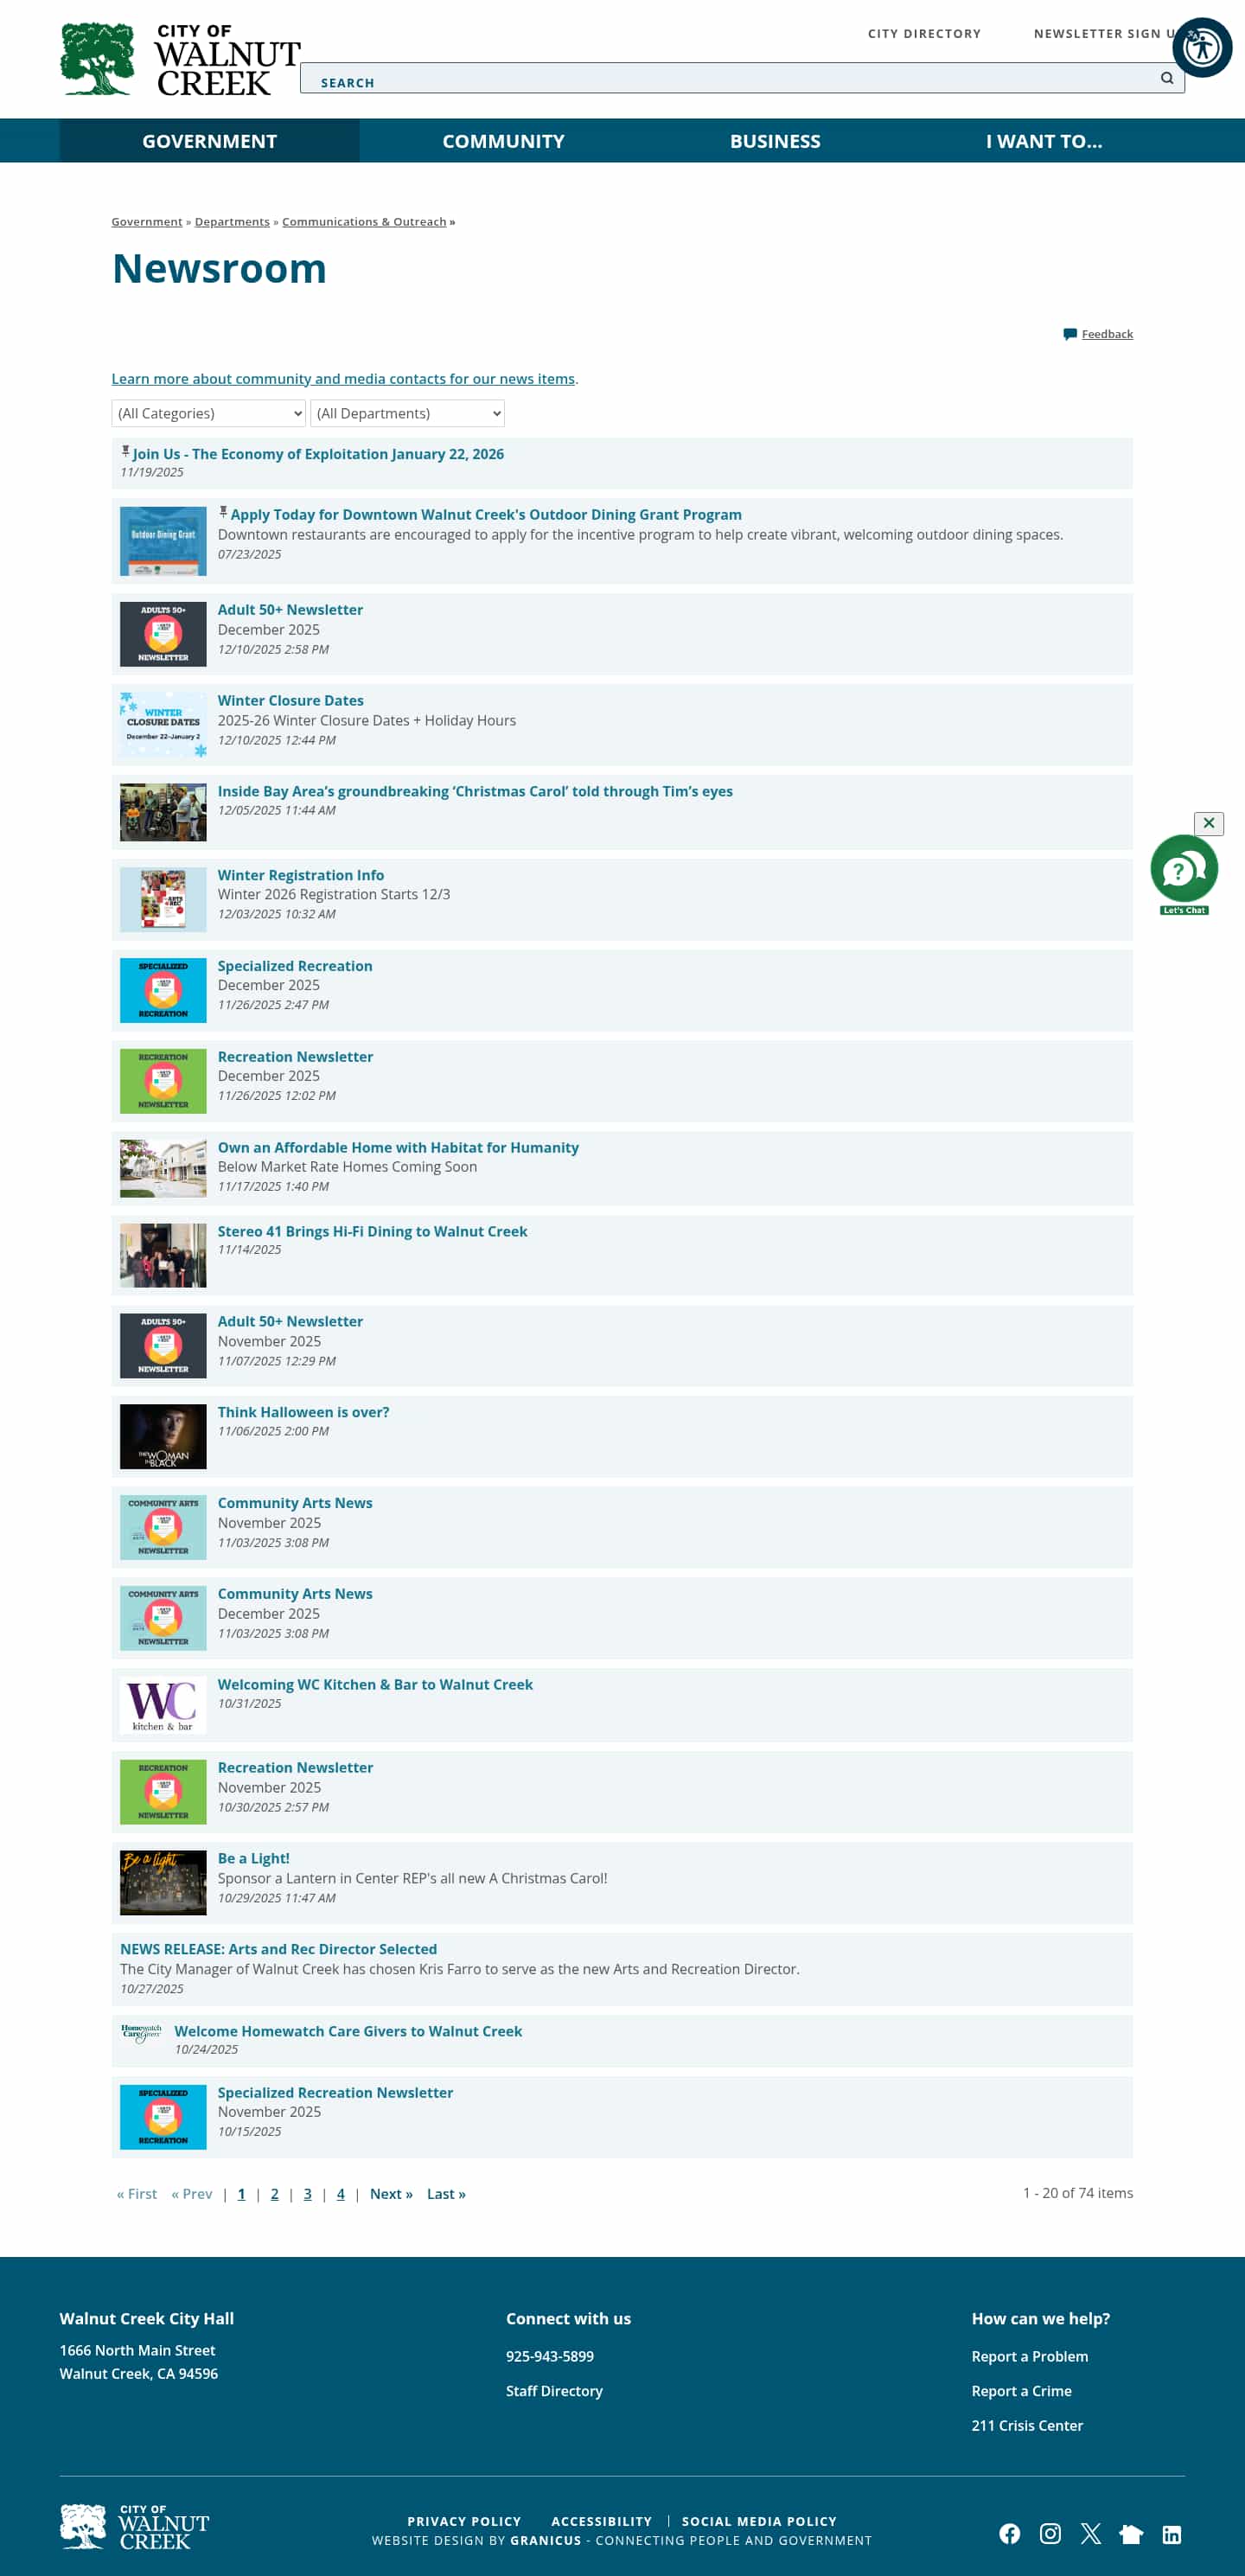Open the Nextdoor icon in footer
This screenshot has width=1245, height=2576.
pyautogui.click(x=1131, y=2533)
